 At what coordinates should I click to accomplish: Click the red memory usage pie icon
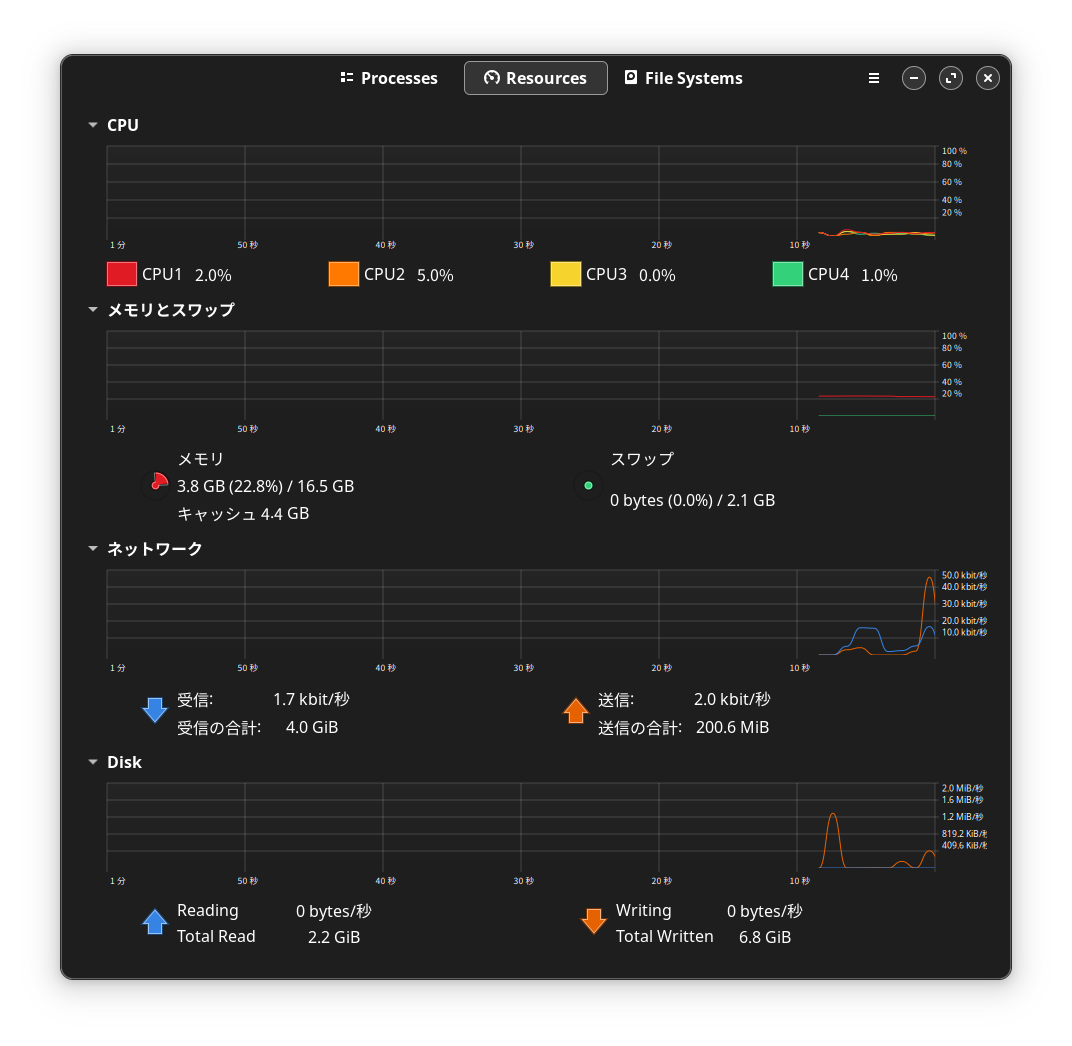(x=157, y=483)
